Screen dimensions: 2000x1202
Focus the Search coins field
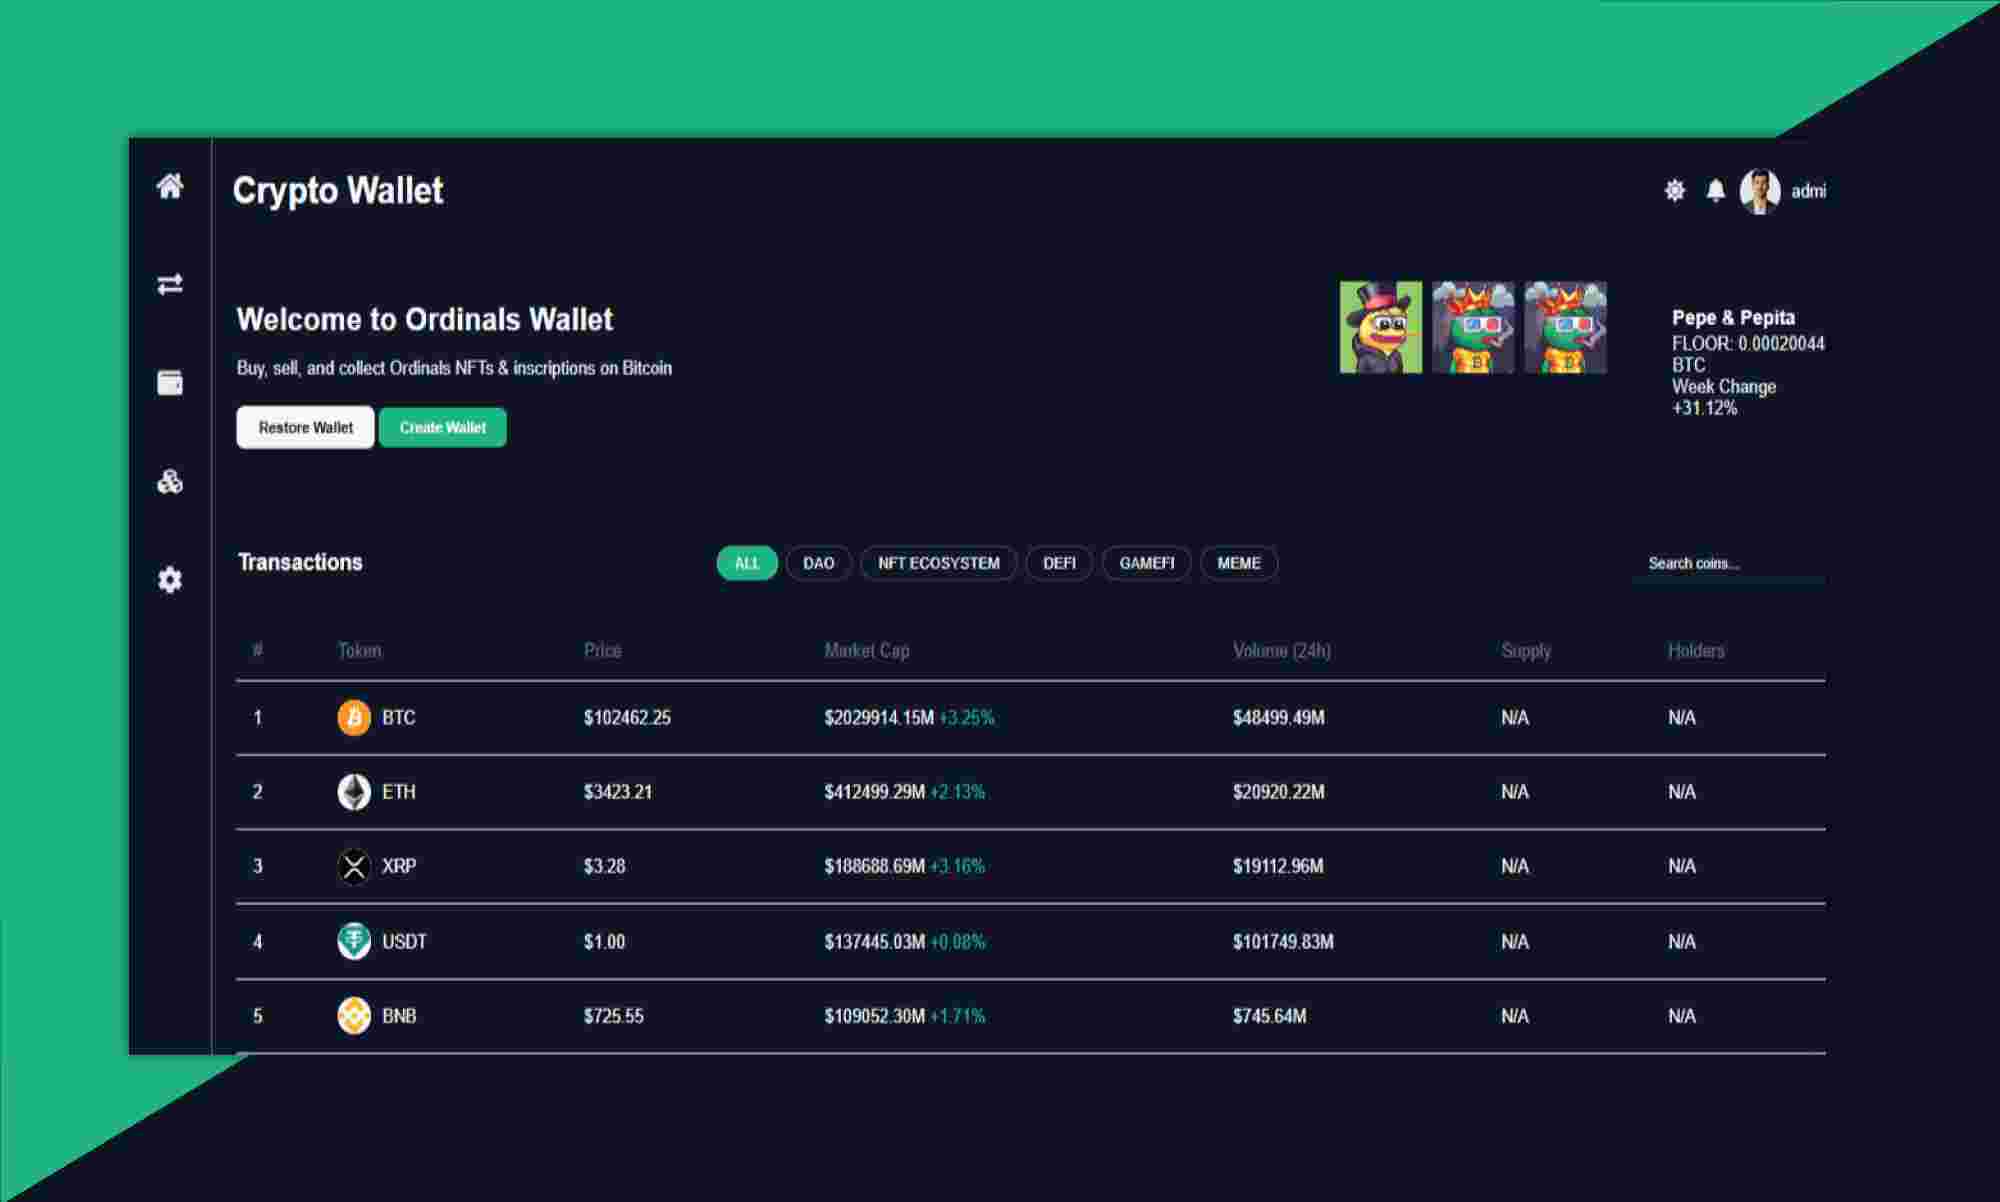[x=1730, y=563]
